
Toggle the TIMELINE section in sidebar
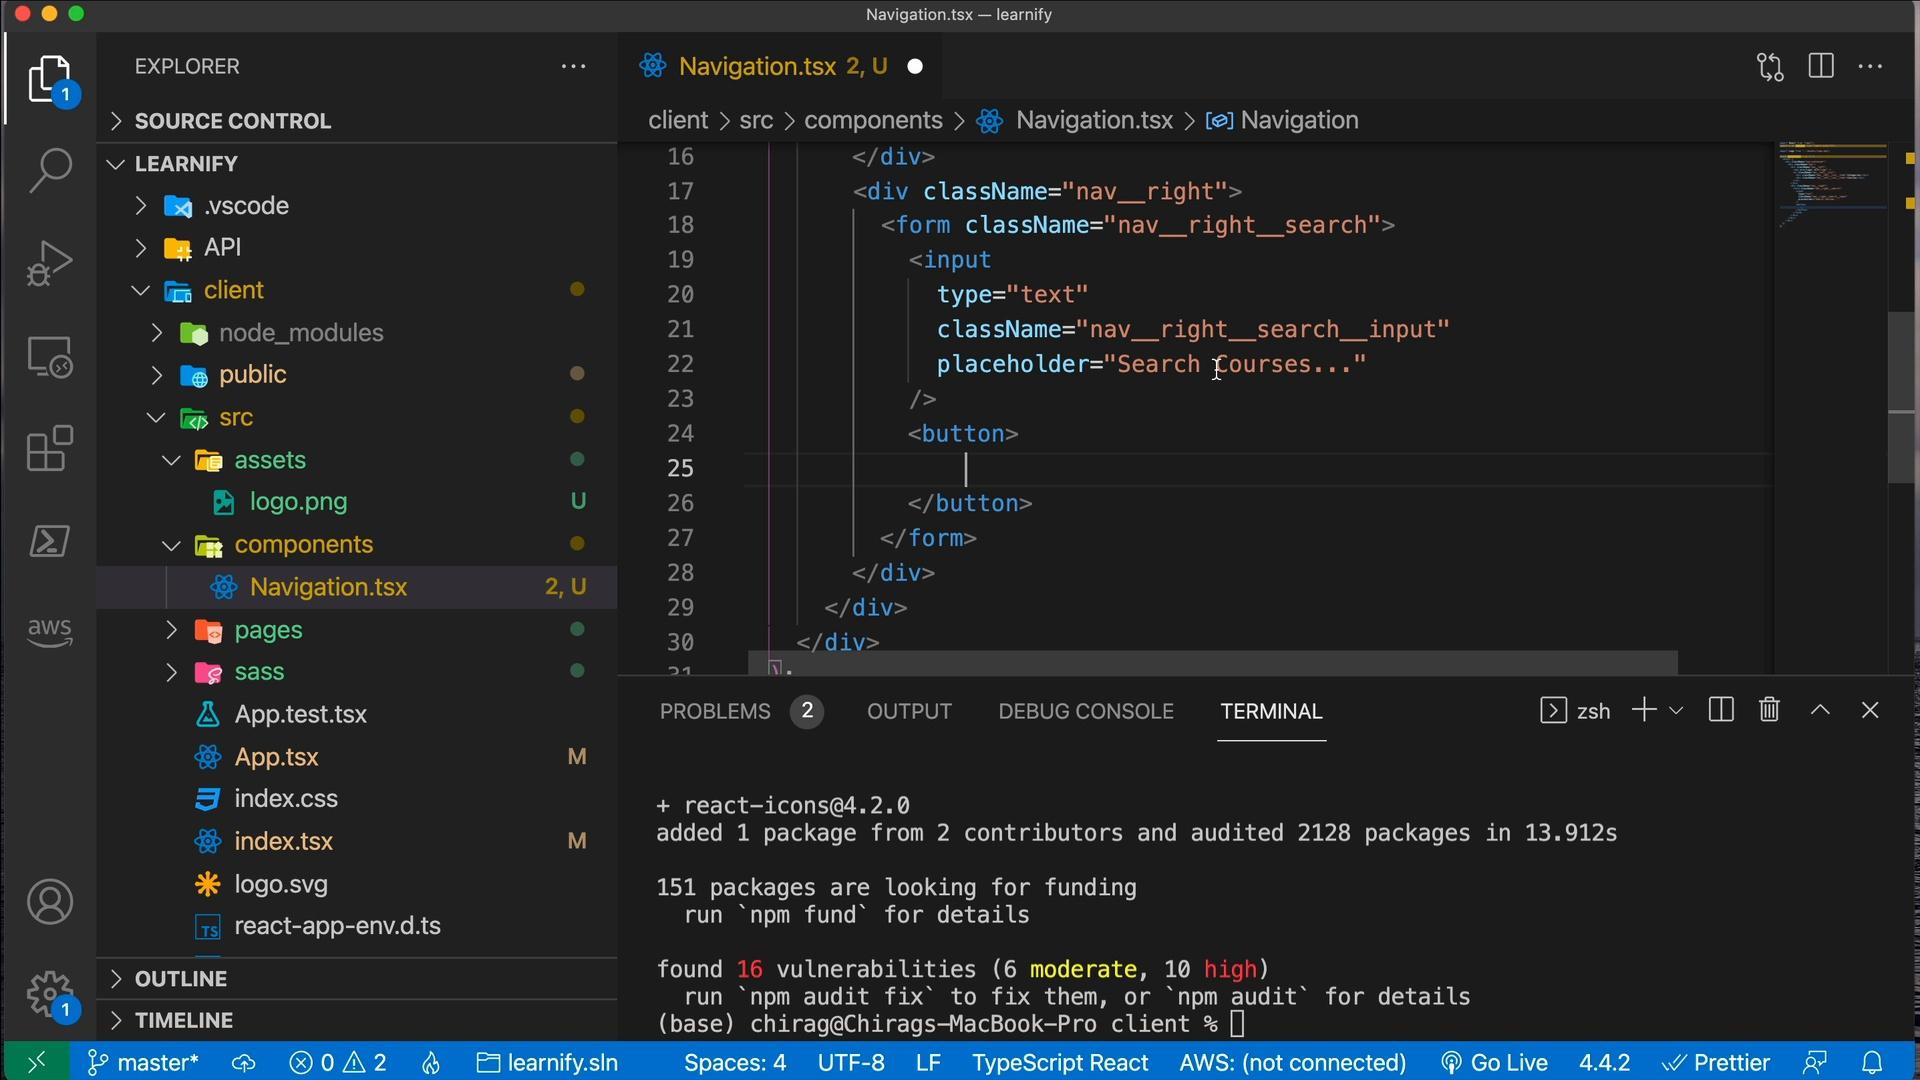(183, 1018)
